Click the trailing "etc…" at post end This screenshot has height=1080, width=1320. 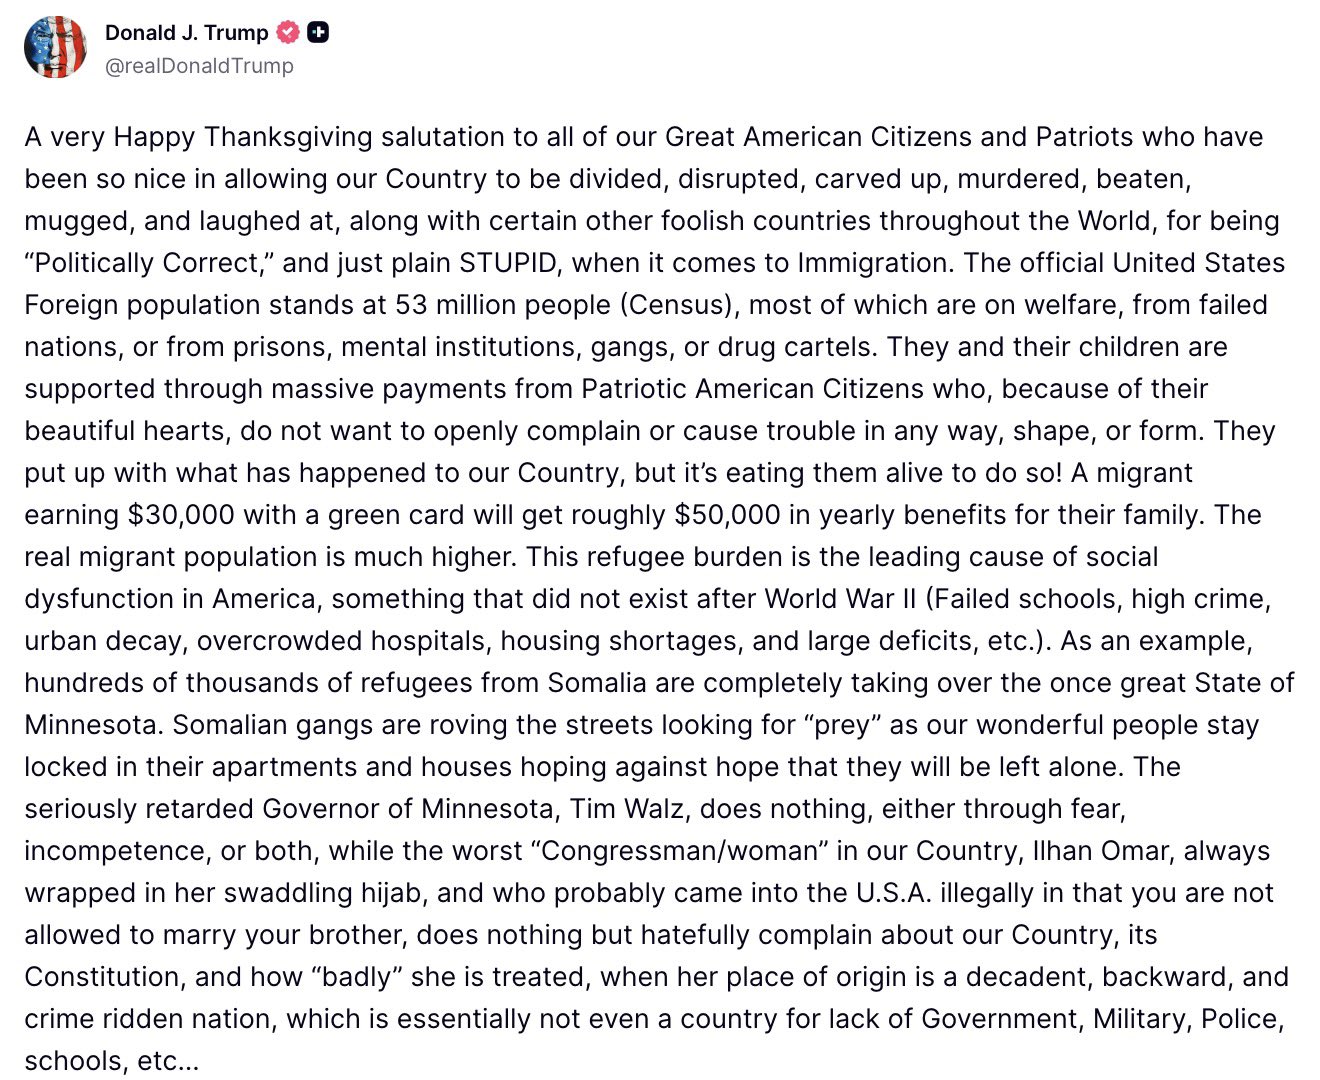[168, 1061]
